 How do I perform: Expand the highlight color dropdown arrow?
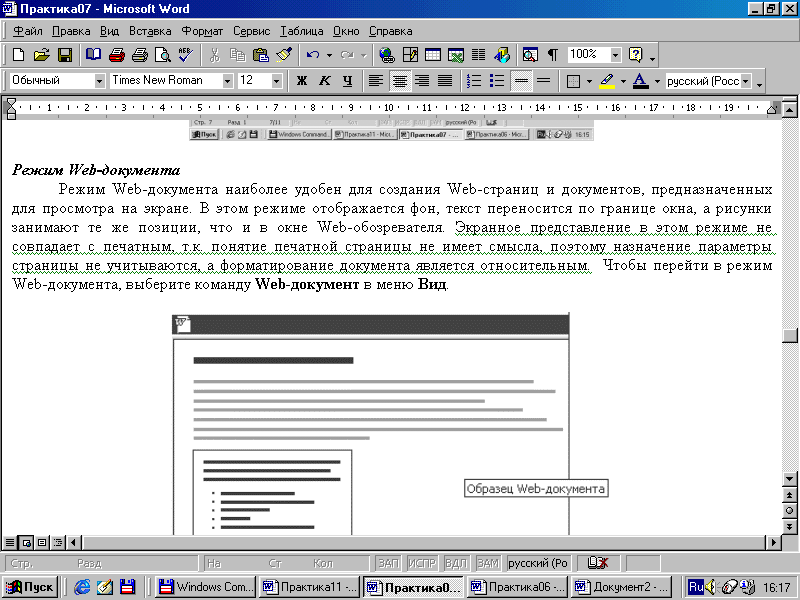(x=623, y=81)
